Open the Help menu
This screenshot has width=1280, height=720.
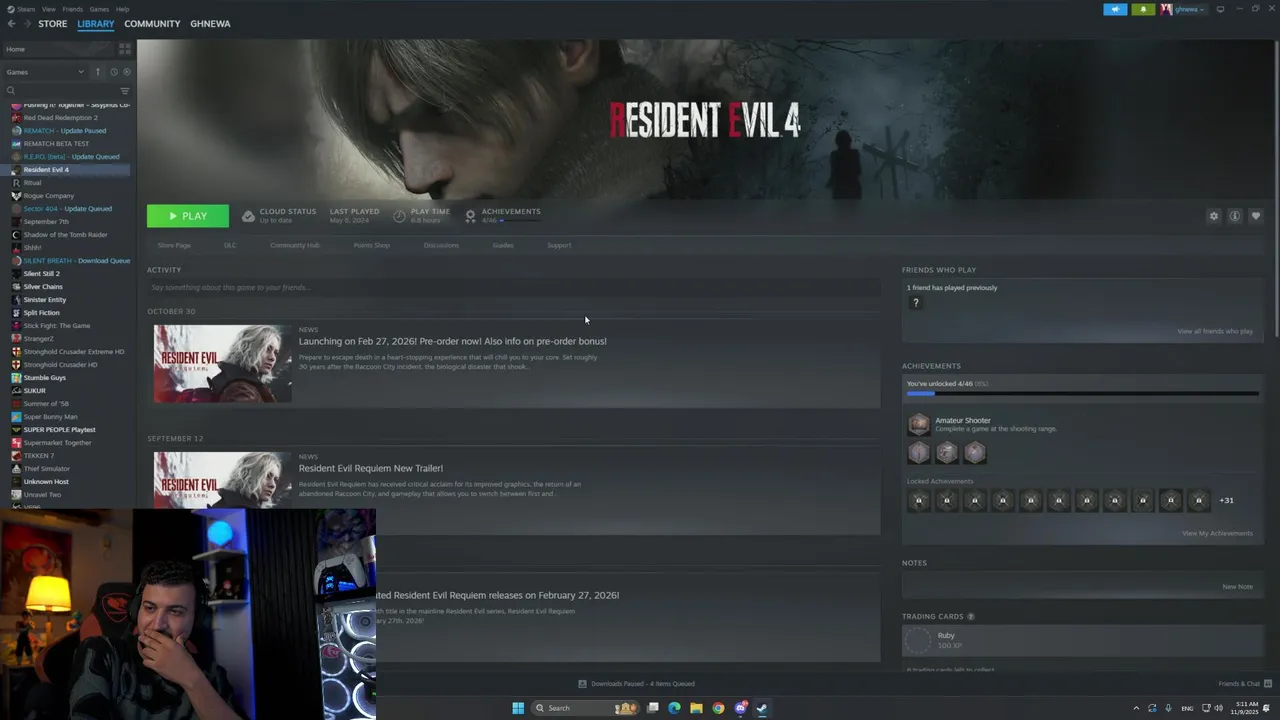(x=122, y=9)
